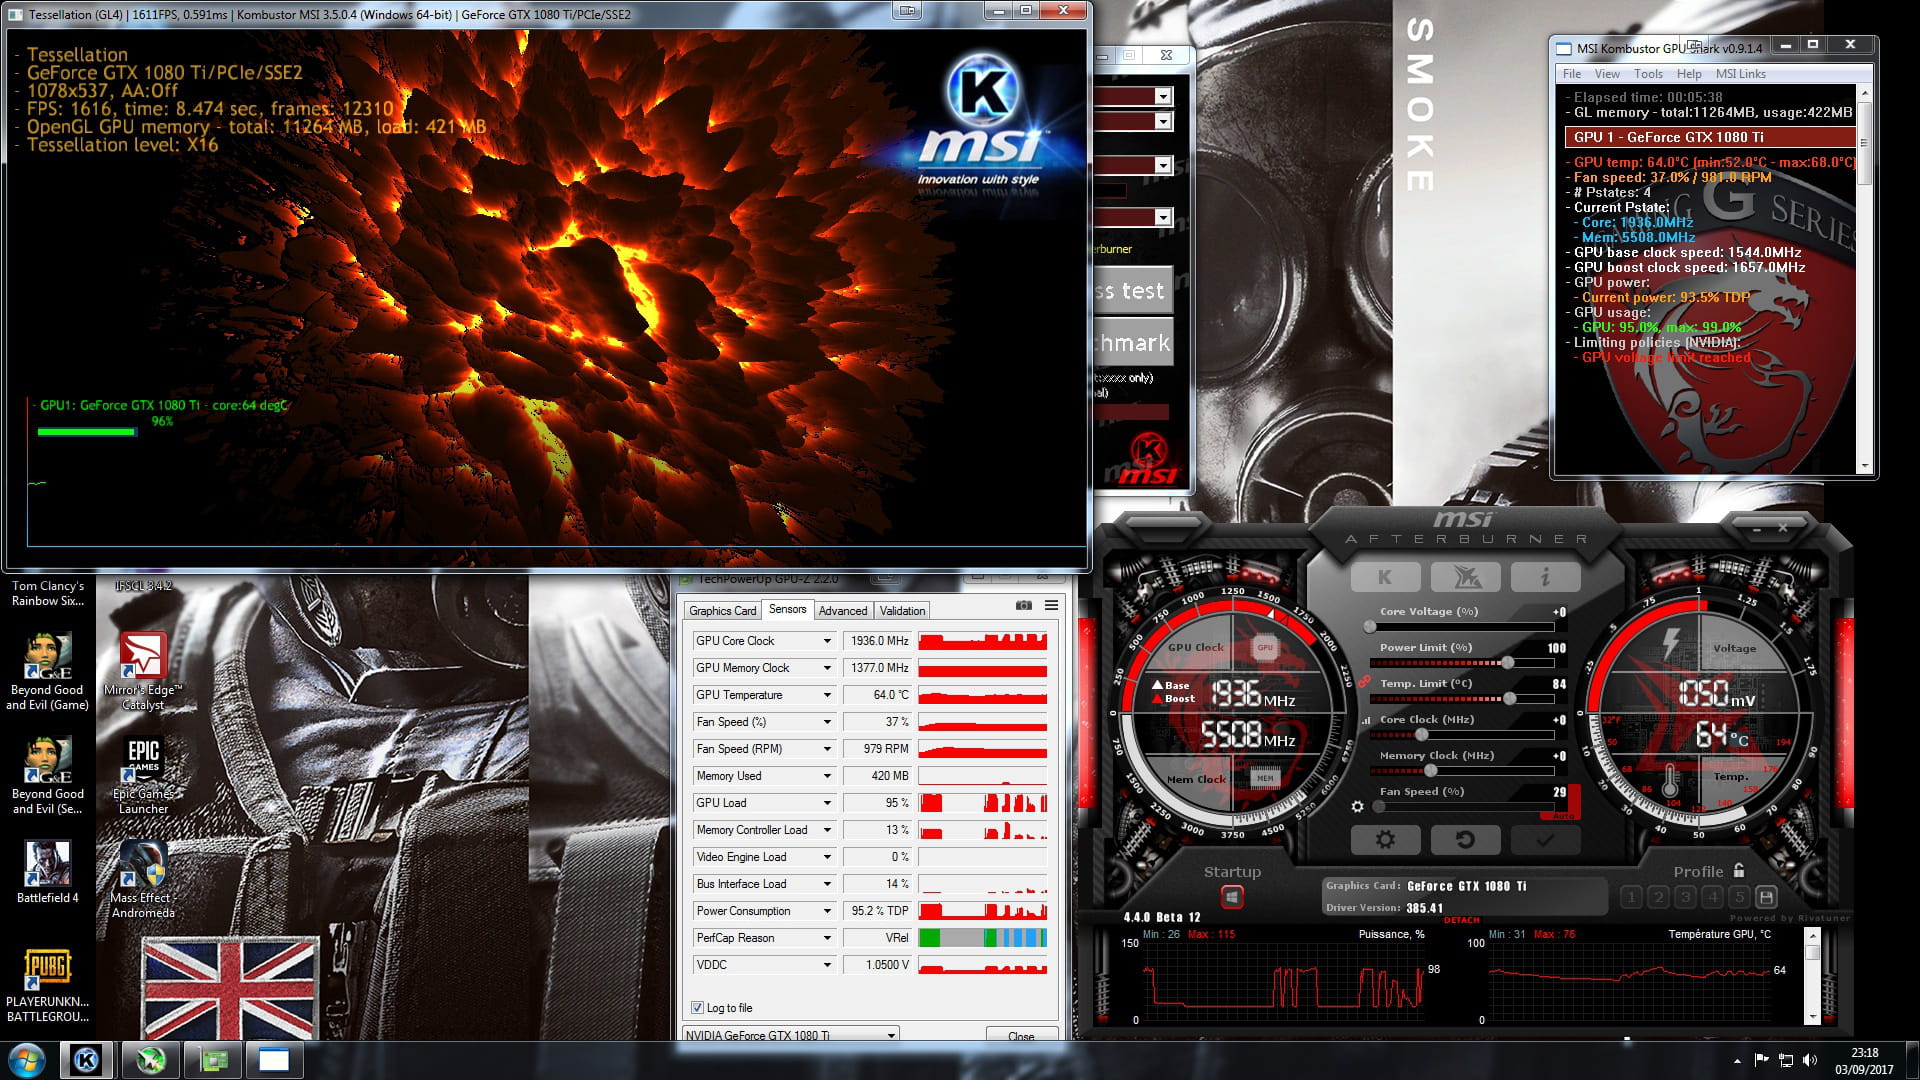Image resolution: width=1920 pixels, height=1080 pixels.
Task: Expand Fan Speed (%) sensor dropdown
Action: (827, 722)
